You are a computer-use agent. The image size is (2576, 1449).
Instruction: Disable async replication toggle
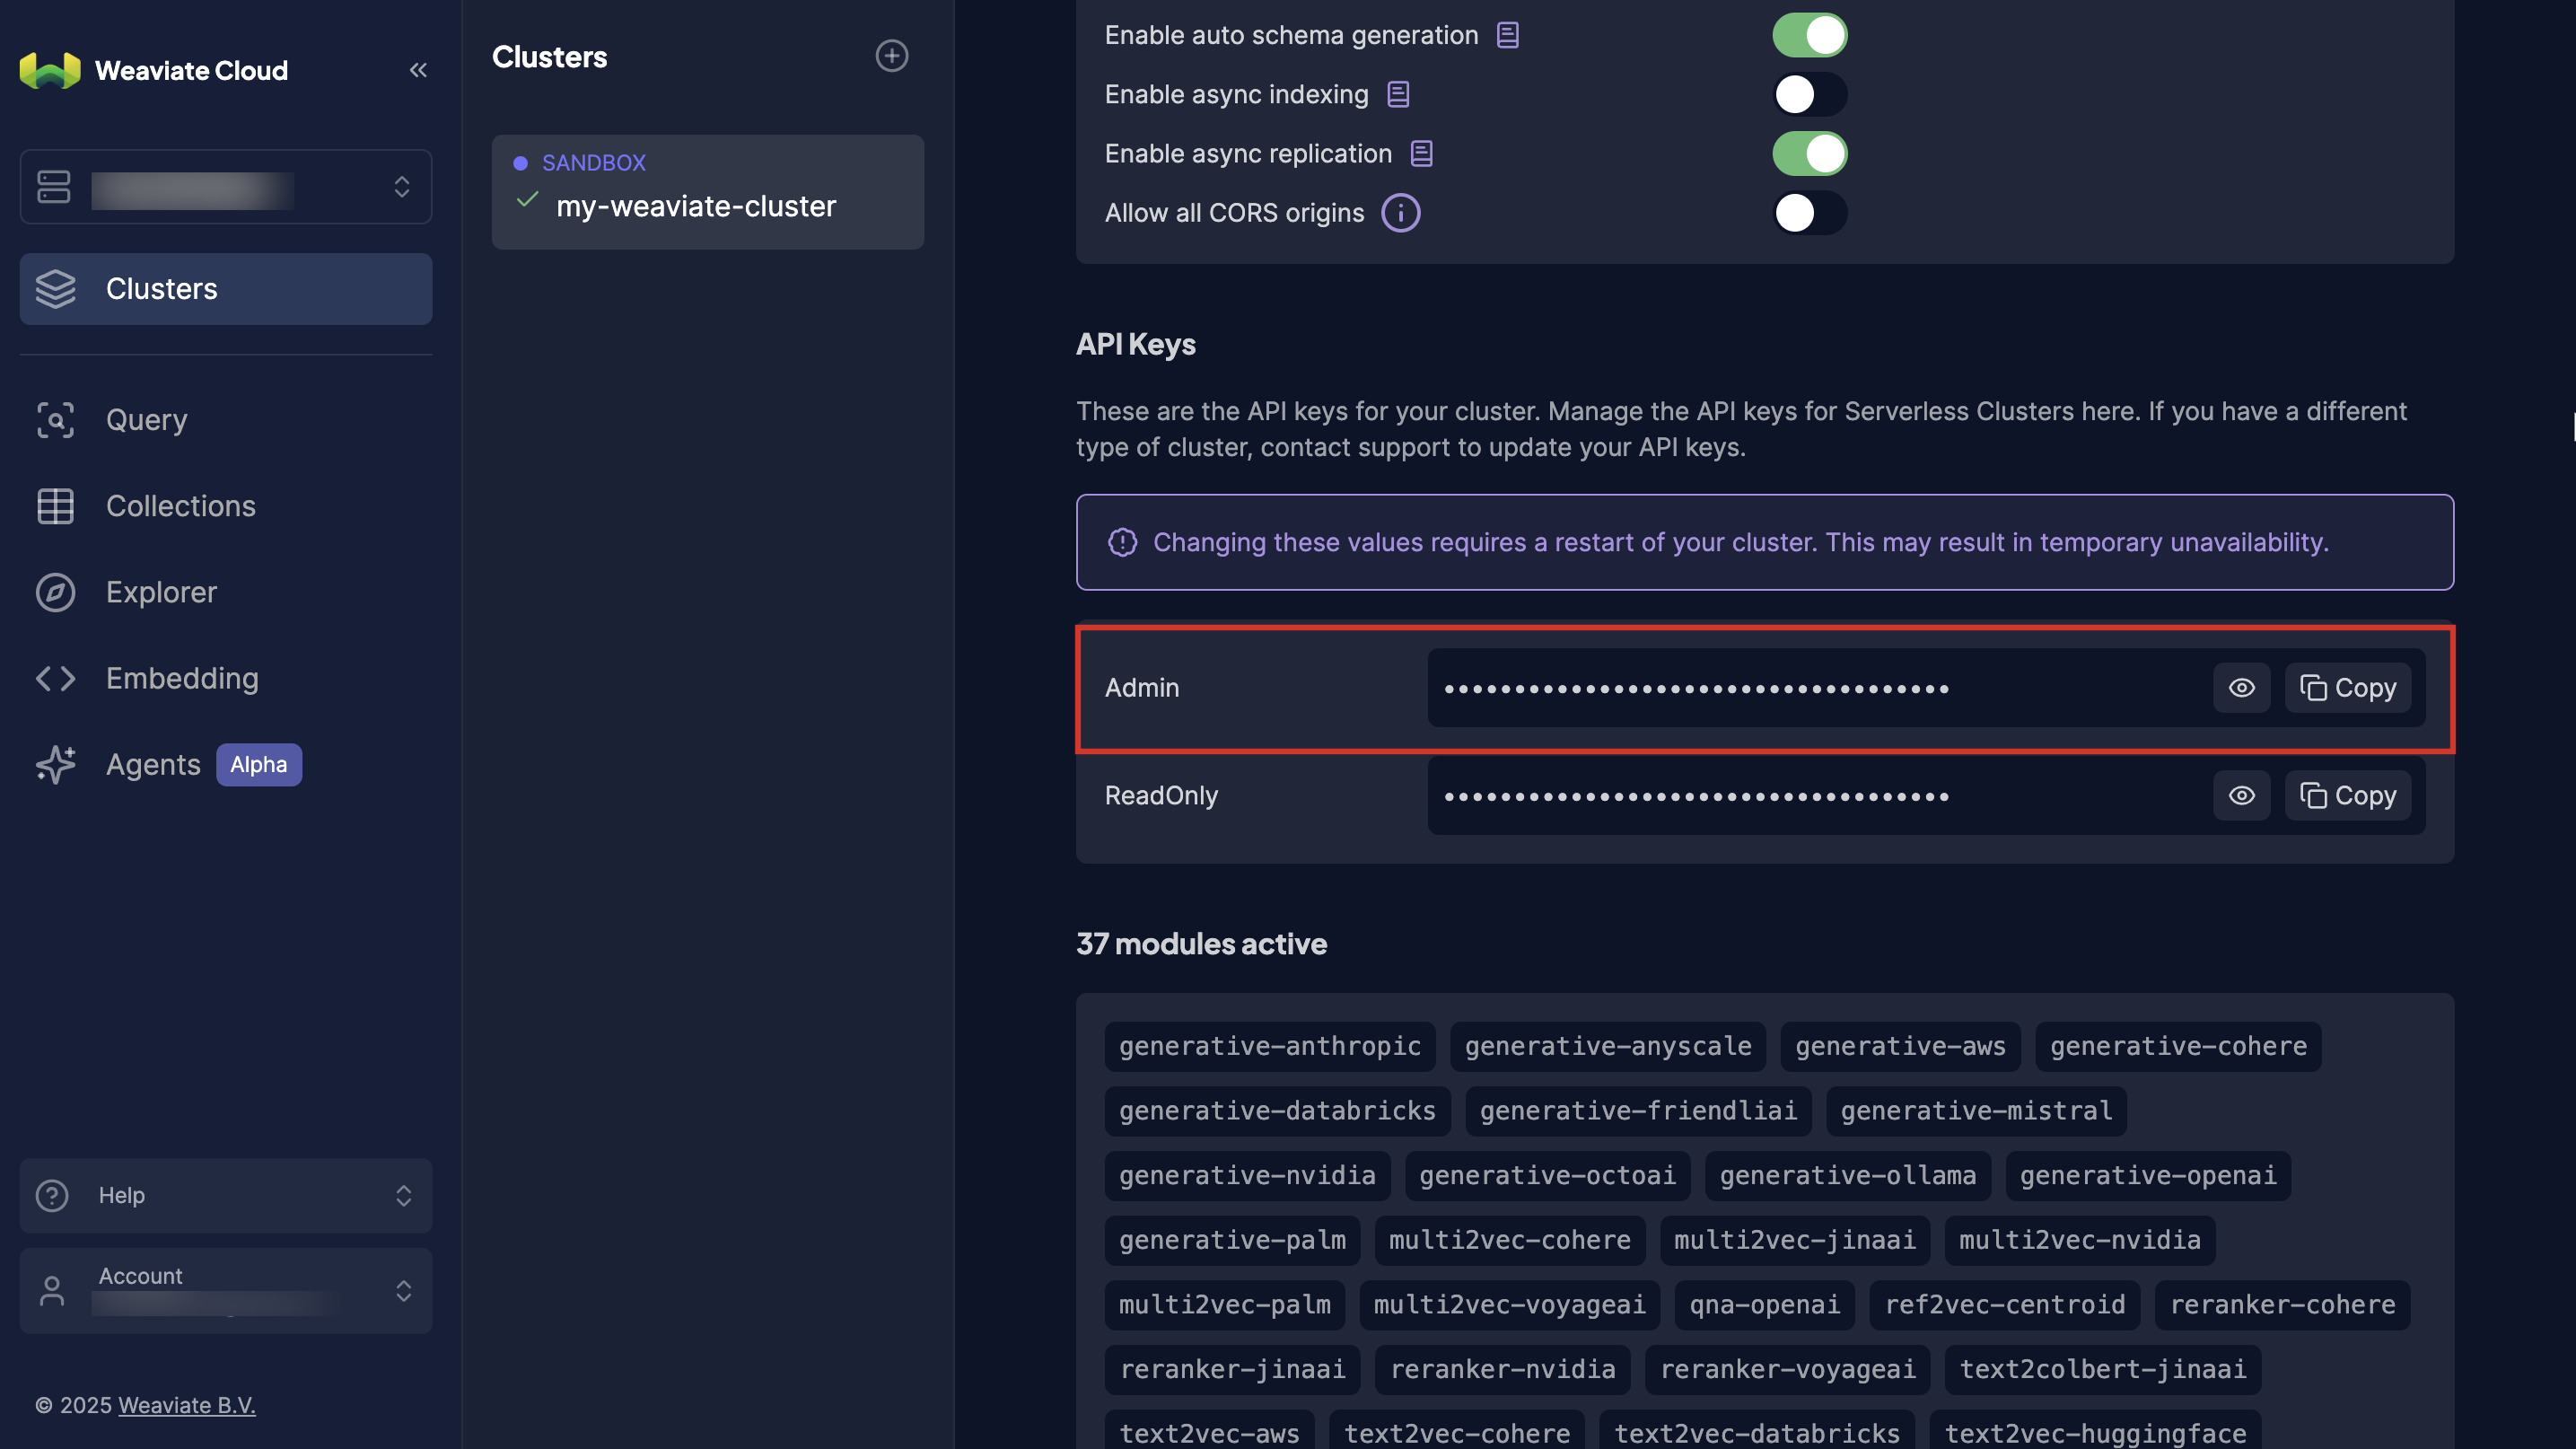[x=1810, y=153]
